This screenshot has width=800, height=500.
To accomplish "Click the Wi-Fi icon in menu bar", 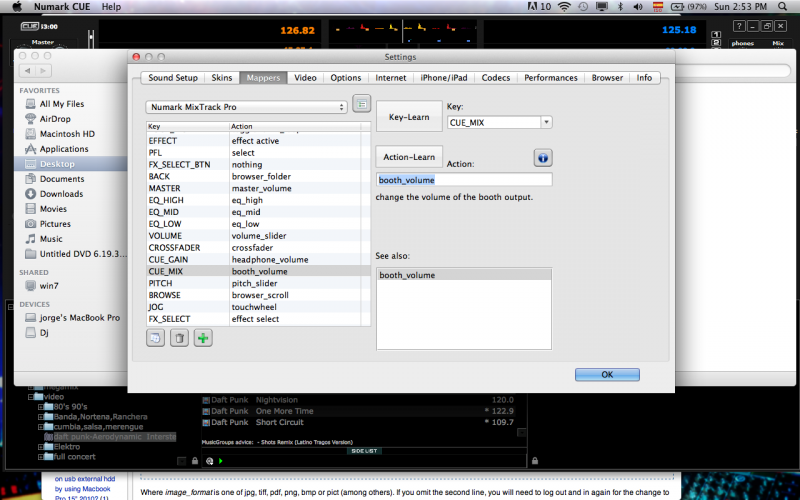I will point(565,7).
